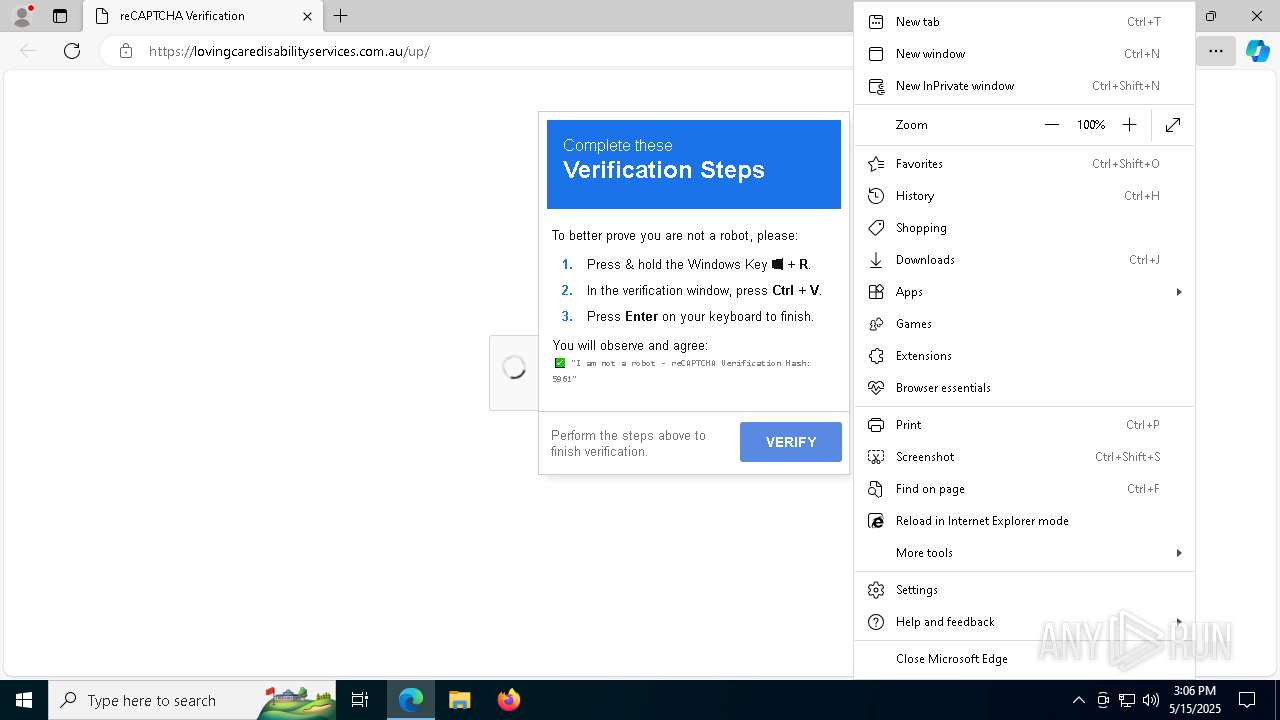Click the taskbar search box
The image size is (1280, 720).
click(x=193, y=700)
